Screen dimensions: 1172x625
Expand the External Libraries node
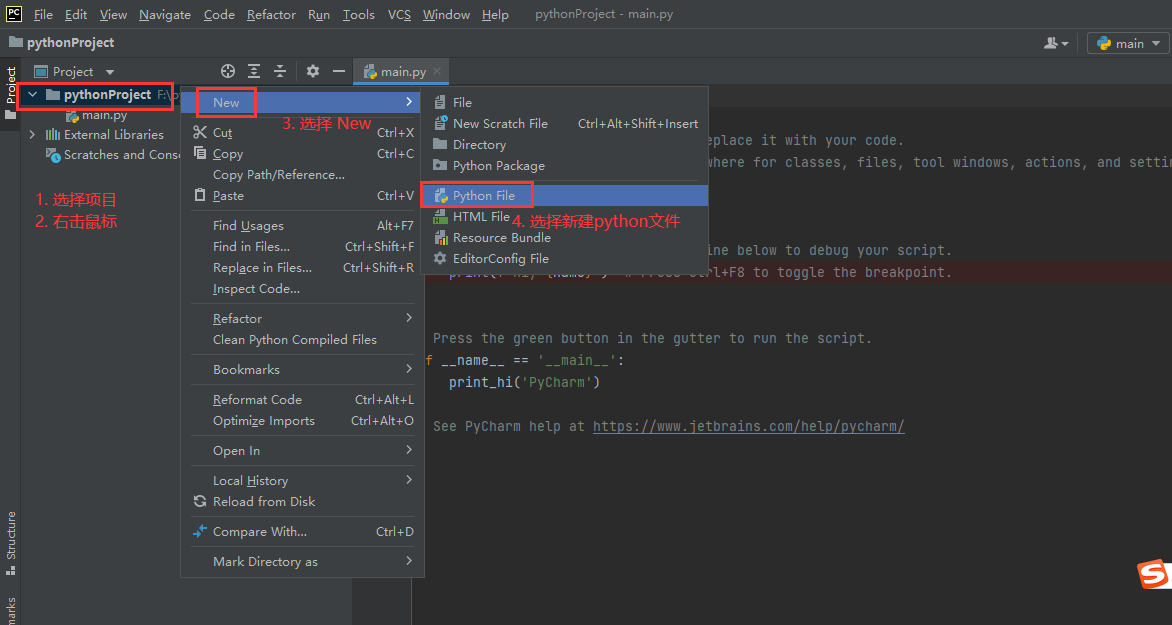point(32,135)
